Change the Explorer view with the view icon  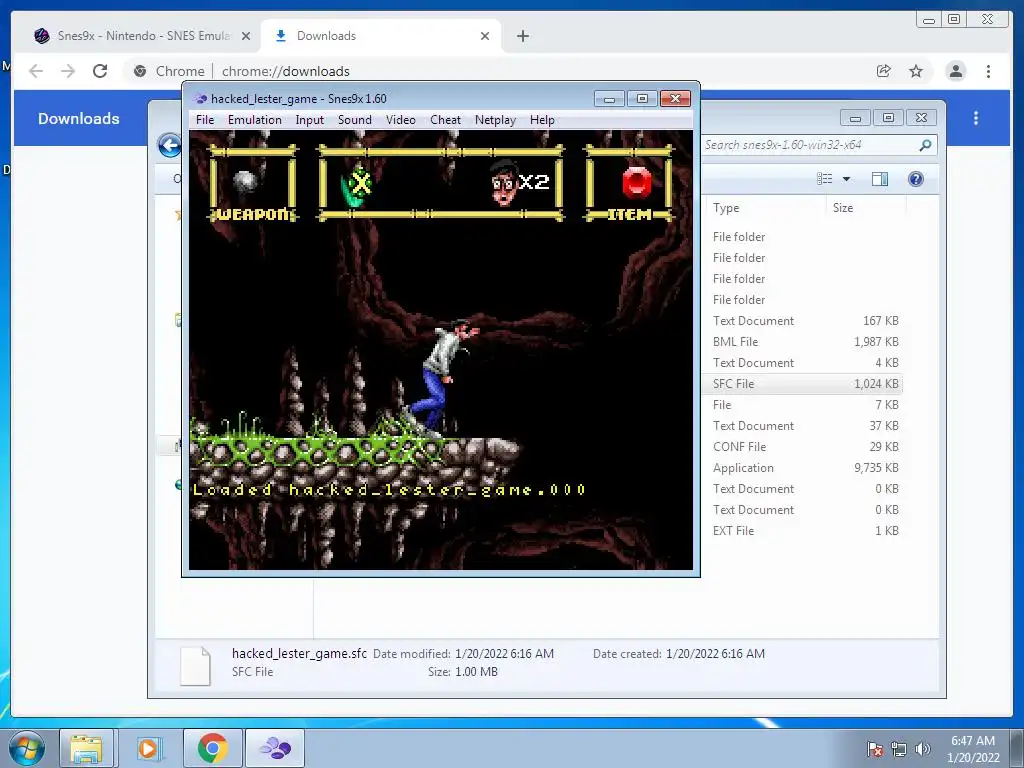[825, 179]
